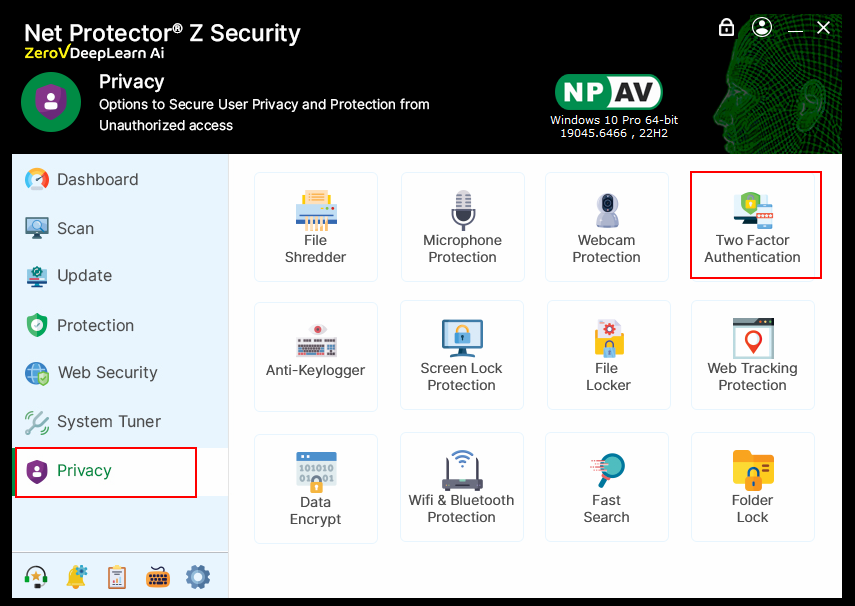
Task: Click the padlock icon in title bar
Action: click(x=727, y=27)
